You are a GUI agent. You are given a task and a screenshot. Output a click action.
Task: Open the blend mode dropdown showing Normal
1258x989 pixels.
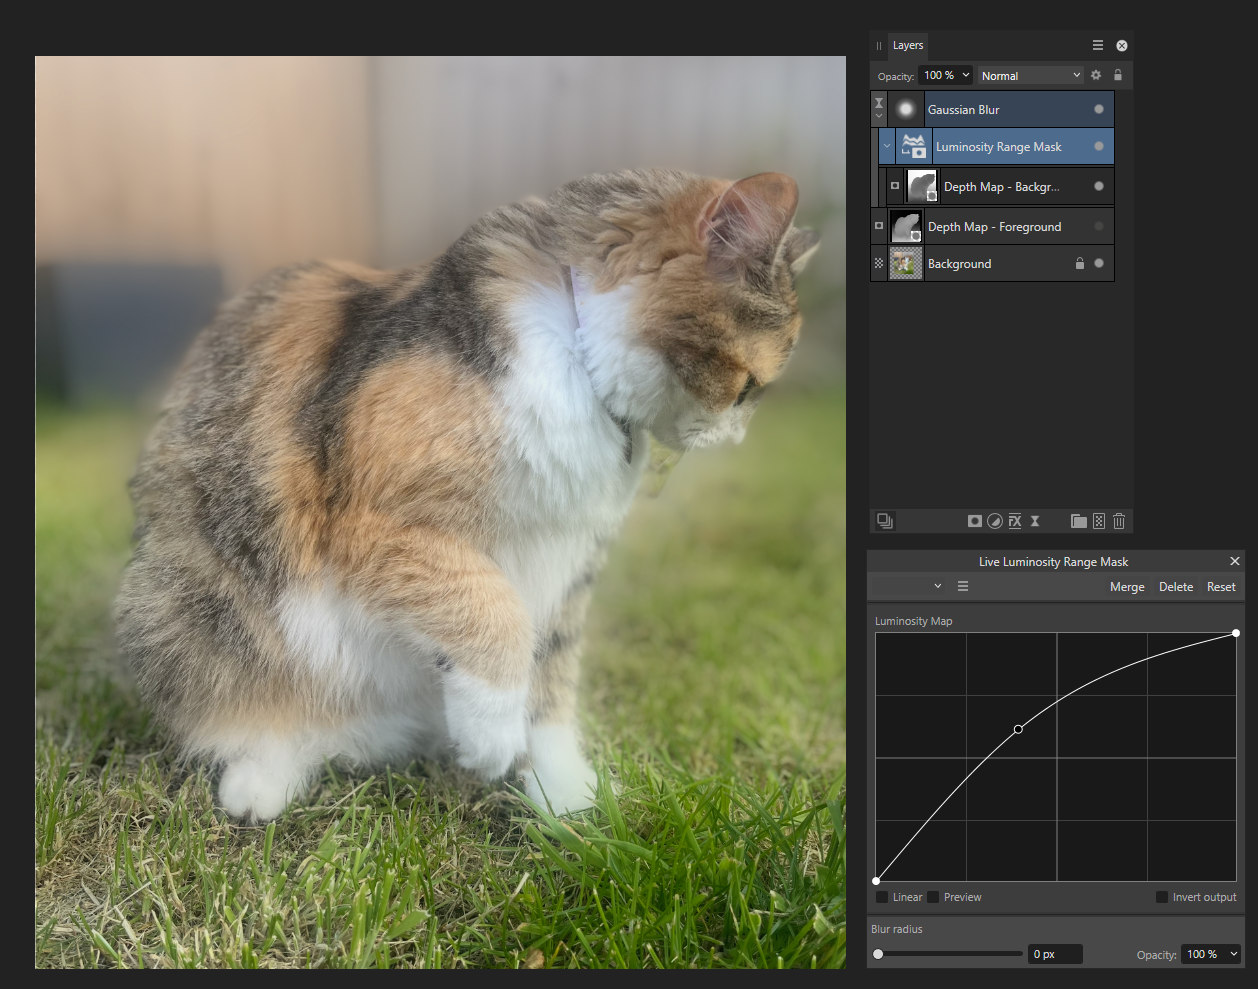[1030, 75]
